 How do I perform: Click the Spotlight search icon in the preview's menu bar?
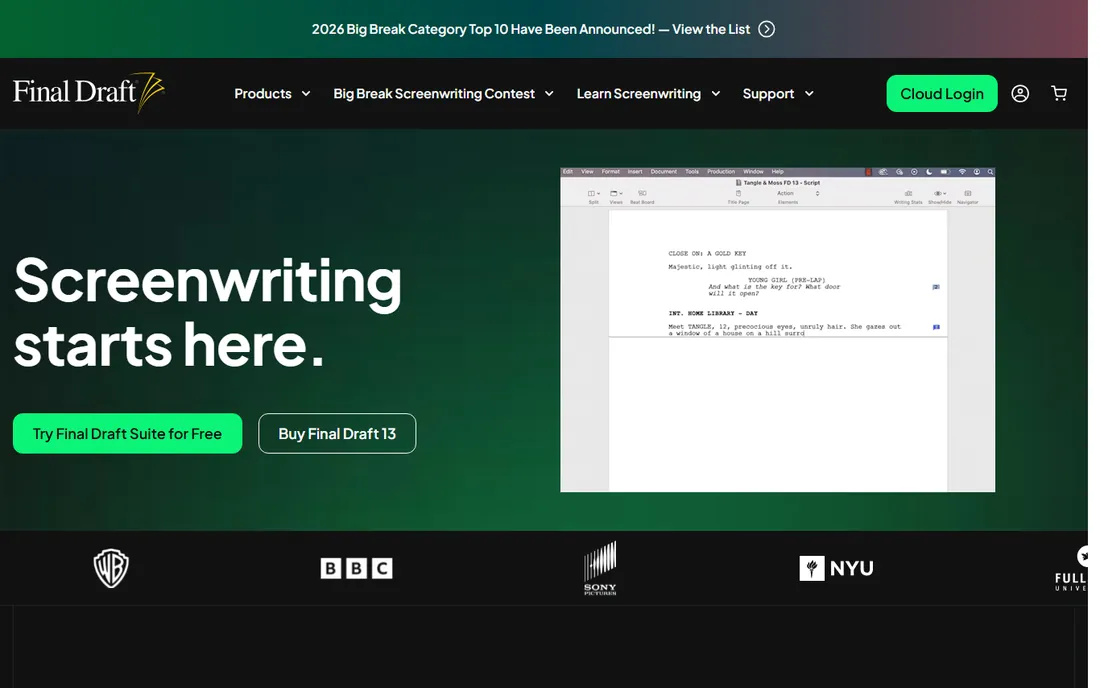click(991, 172)
